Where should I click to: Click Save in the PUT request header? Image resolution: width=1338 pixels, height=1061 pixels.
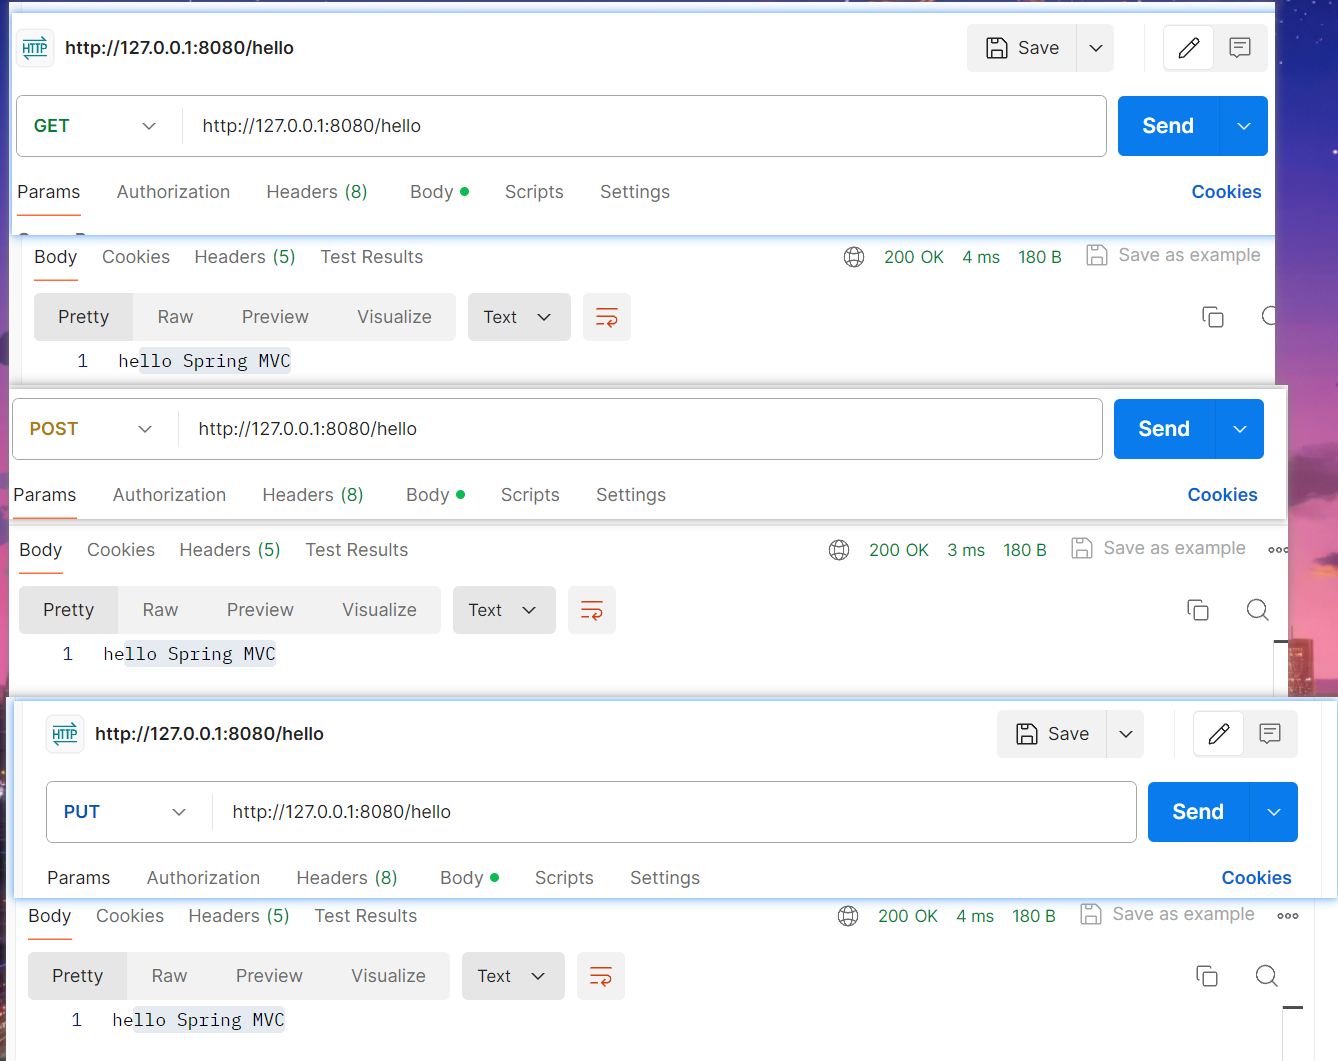tap(1052, 734)
